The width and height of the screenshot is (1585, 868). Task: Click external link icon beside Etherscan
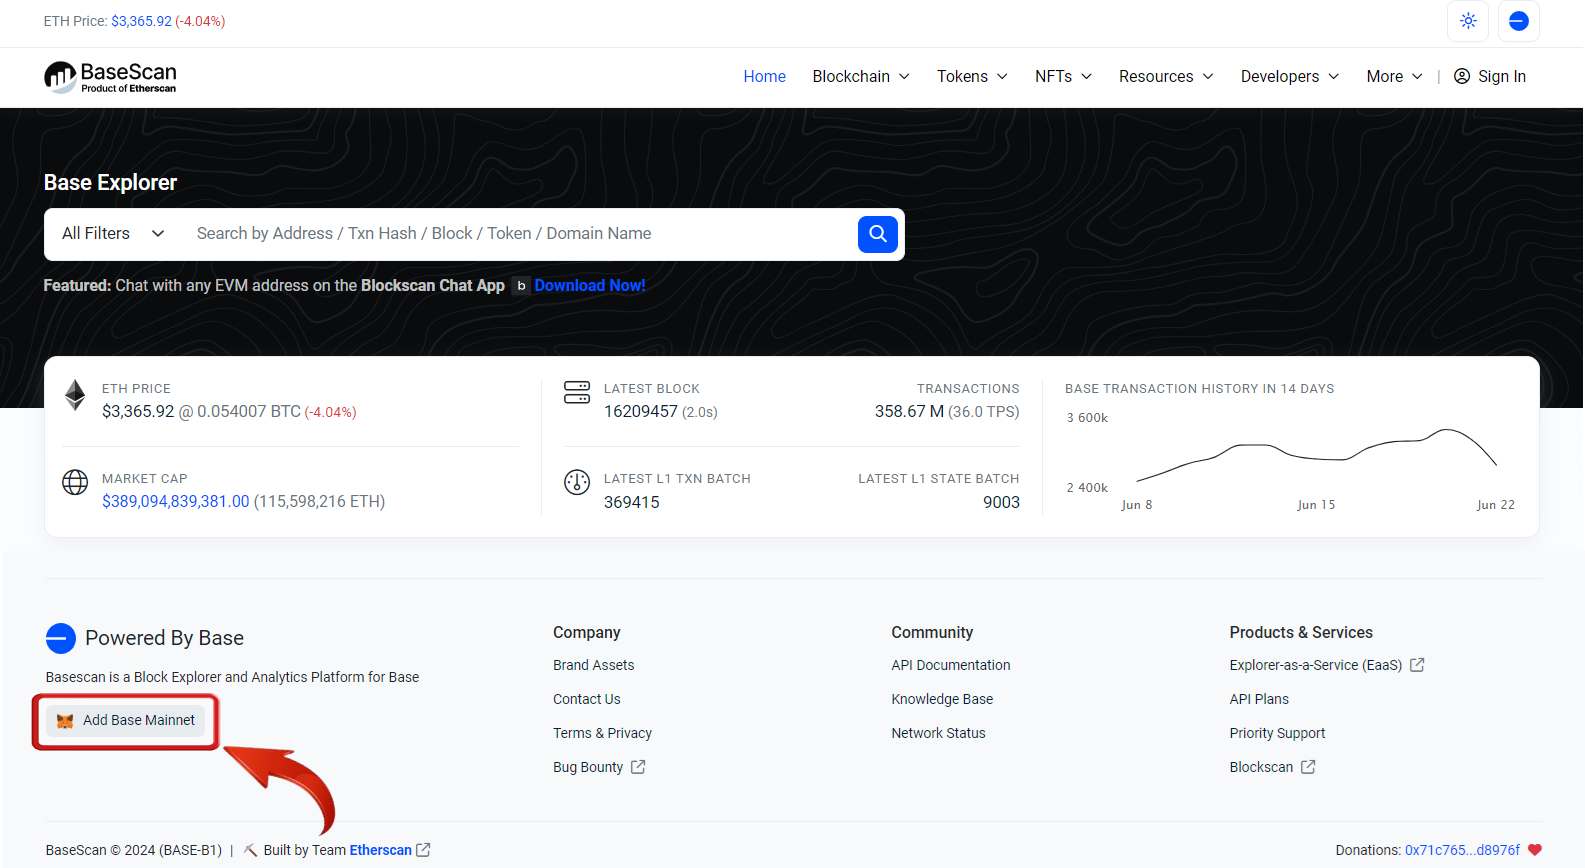click(423, 850)
